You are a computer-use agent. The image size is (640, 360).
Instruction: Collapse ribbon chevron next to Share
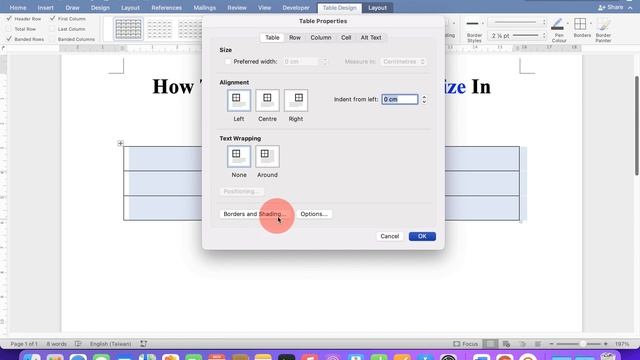(631, 8)
